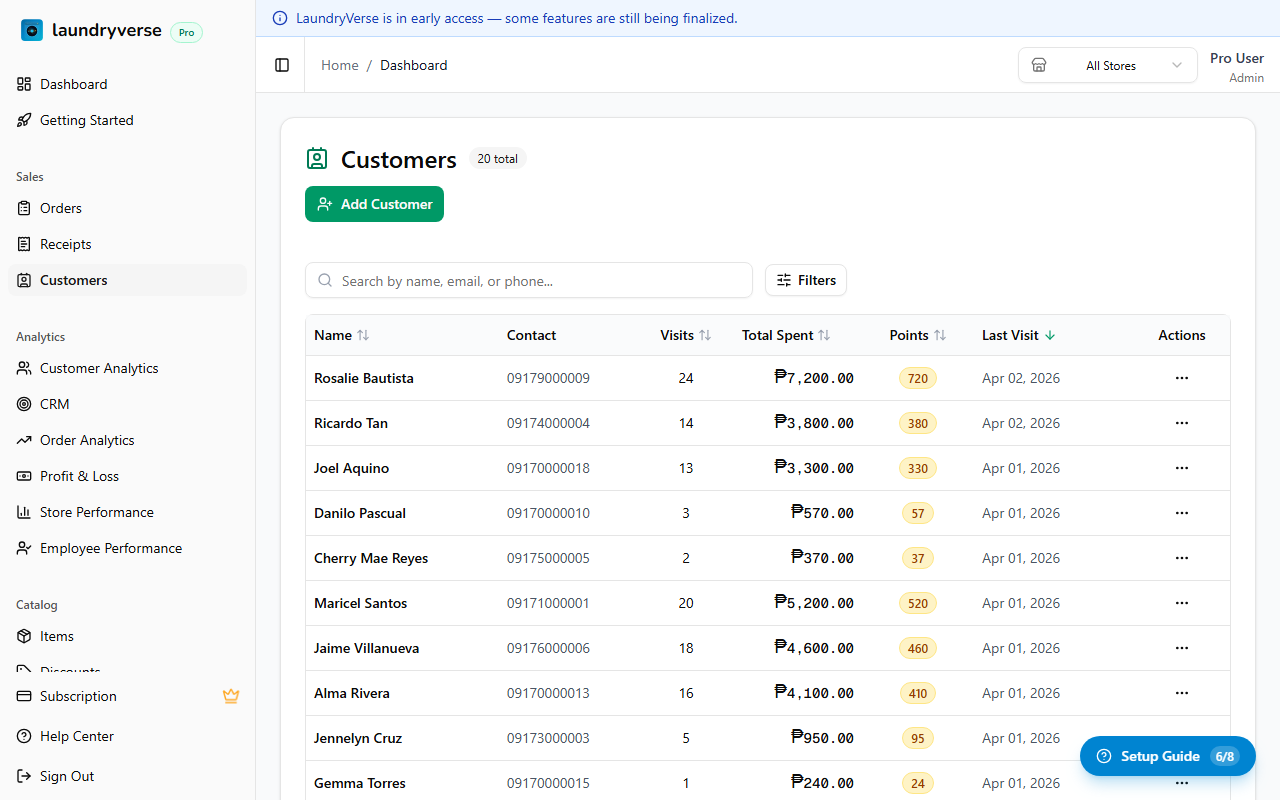Open actions menu for Rosalie Bautista
The image size is (1280, 800).
click(1181, 378)
